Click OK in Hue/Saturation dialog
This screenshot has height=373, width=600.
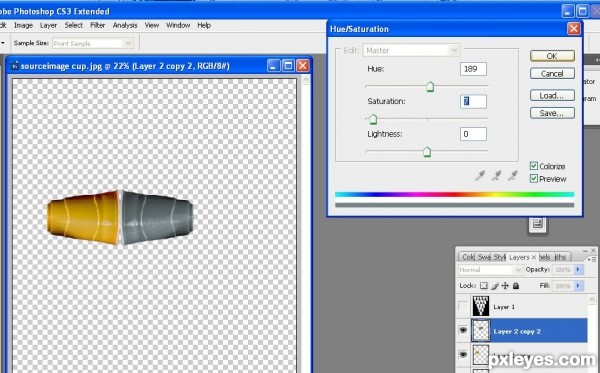point(552,56)
